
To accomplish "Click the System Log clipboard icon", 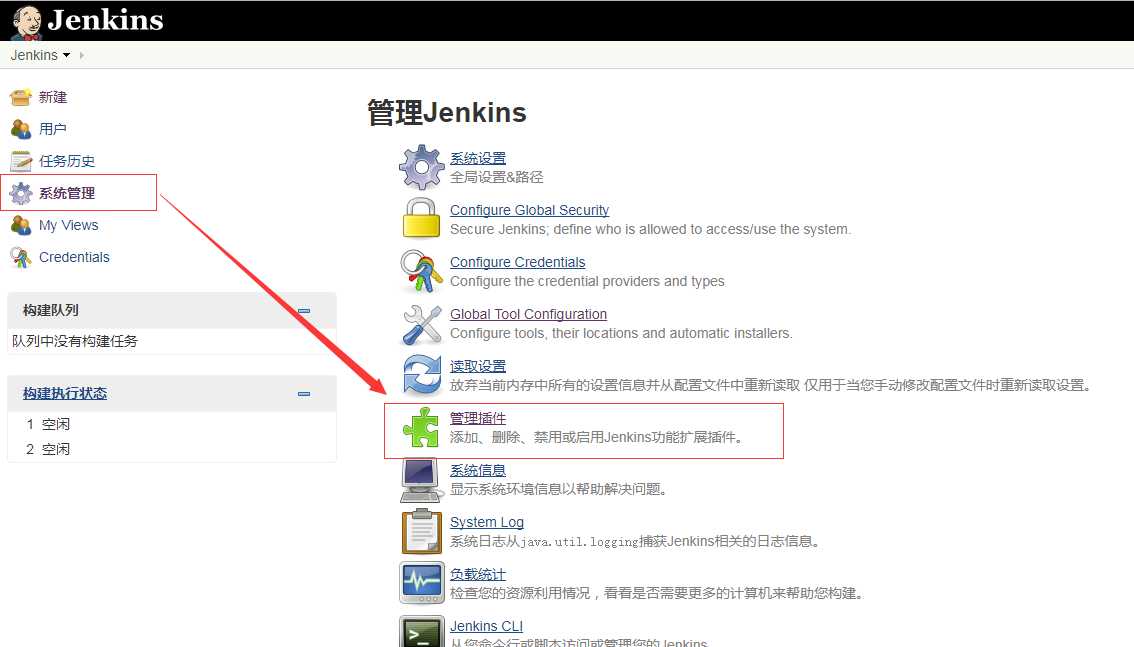I will (422, 531).
